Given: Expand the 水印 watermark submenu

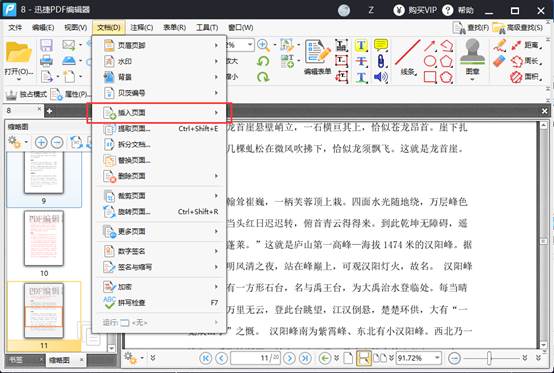Looking at the screenshot, I should click(x=159, y=61).
